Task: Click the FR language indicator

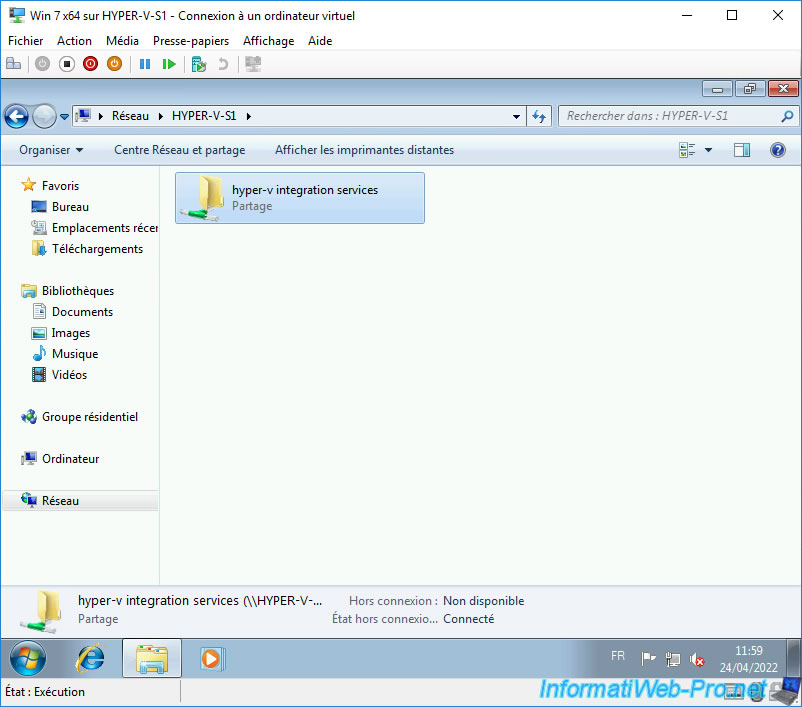Action: (x=617, y=656)
